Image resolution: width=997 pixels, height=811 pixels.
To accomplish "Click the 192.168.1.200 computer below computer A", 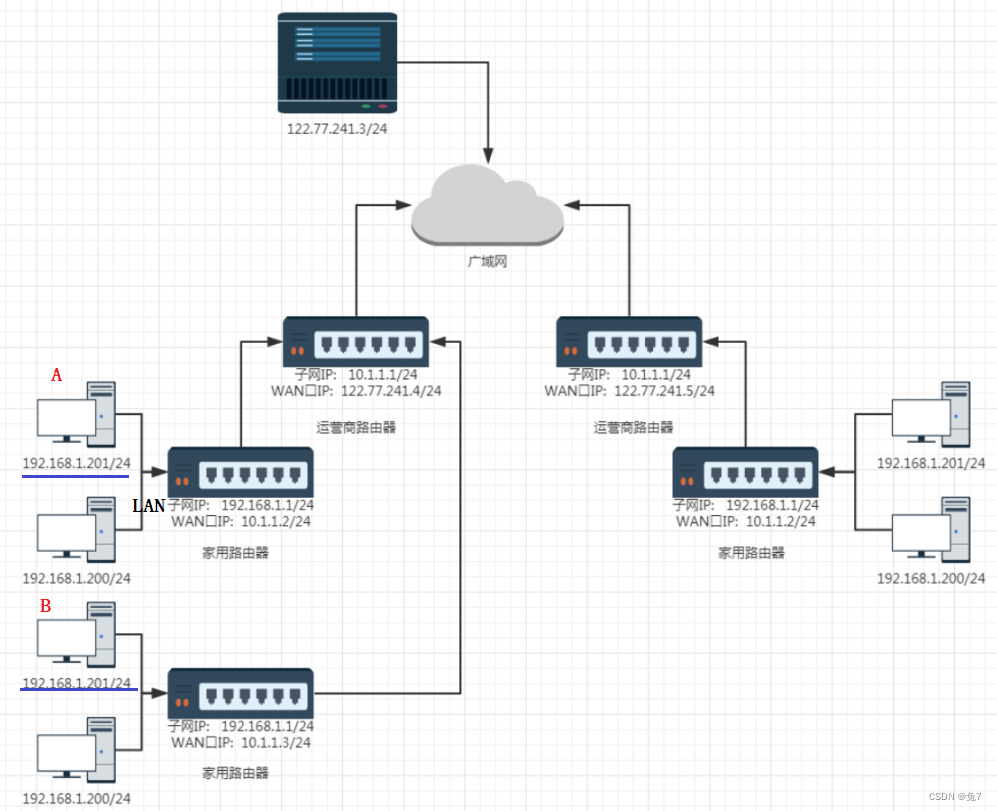I will [x=76, y=529].
